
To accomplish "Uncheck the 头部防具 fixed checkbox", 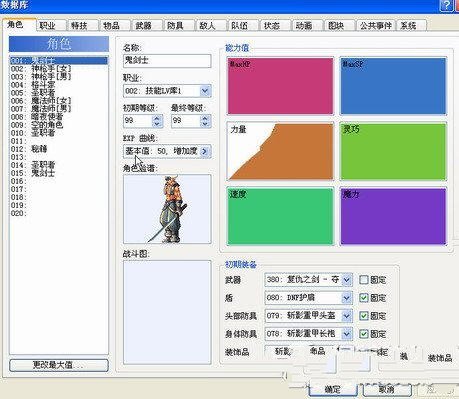I will [x=364, y=316].
